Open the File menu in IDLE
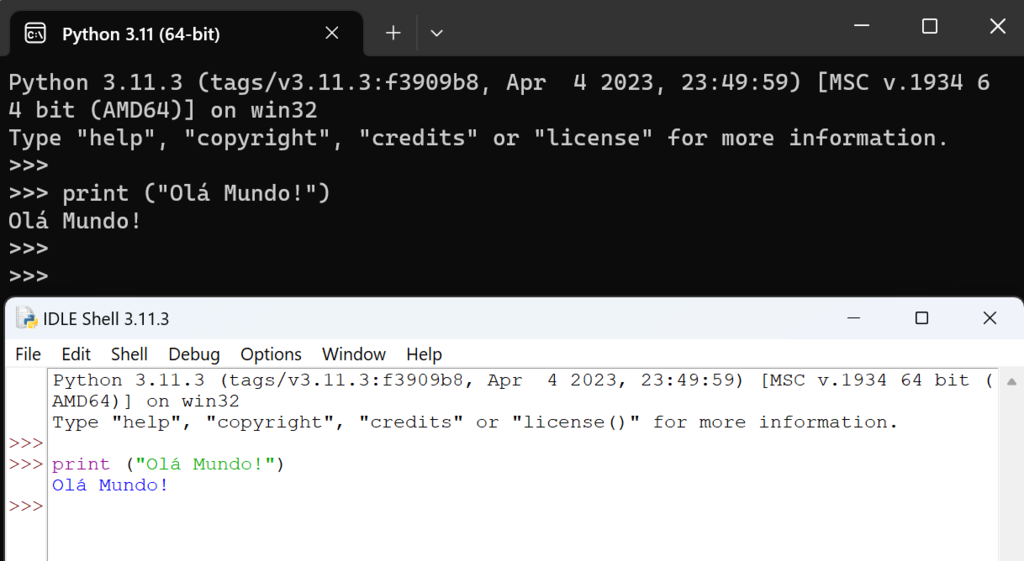The width and height of the screenshot is (1024, 561). click(x=28, y=354)
